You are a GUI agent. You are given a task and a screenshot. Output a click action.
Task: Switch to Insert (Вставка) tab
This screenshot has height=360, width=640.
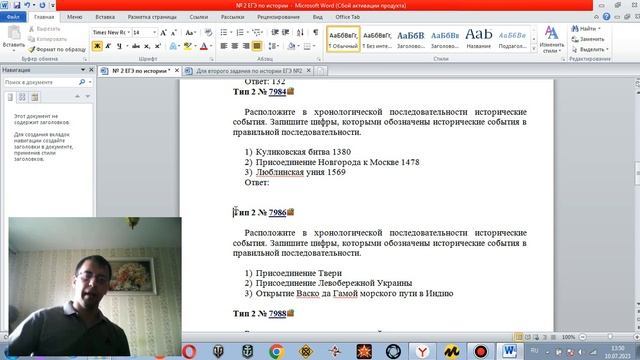[105, 17]
